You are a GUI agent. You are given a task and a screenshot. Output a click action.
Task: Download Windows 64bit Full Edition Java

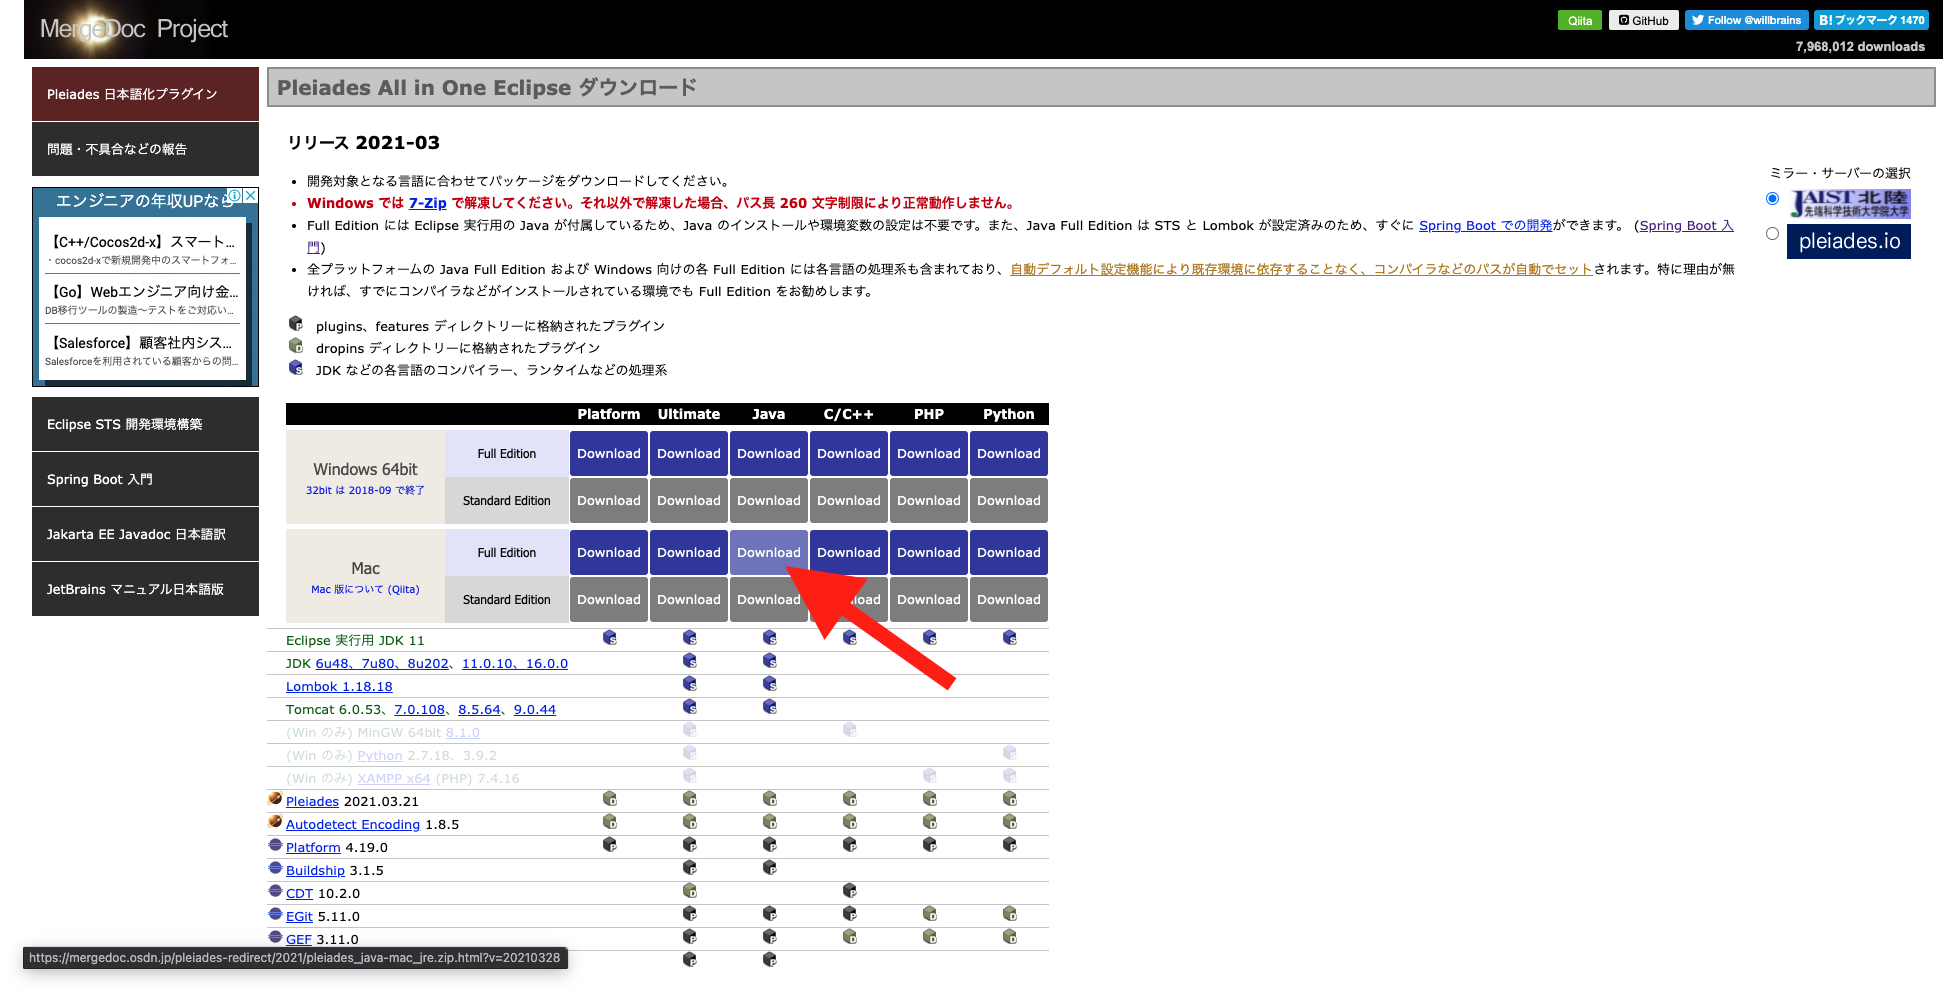pos(769,454)
